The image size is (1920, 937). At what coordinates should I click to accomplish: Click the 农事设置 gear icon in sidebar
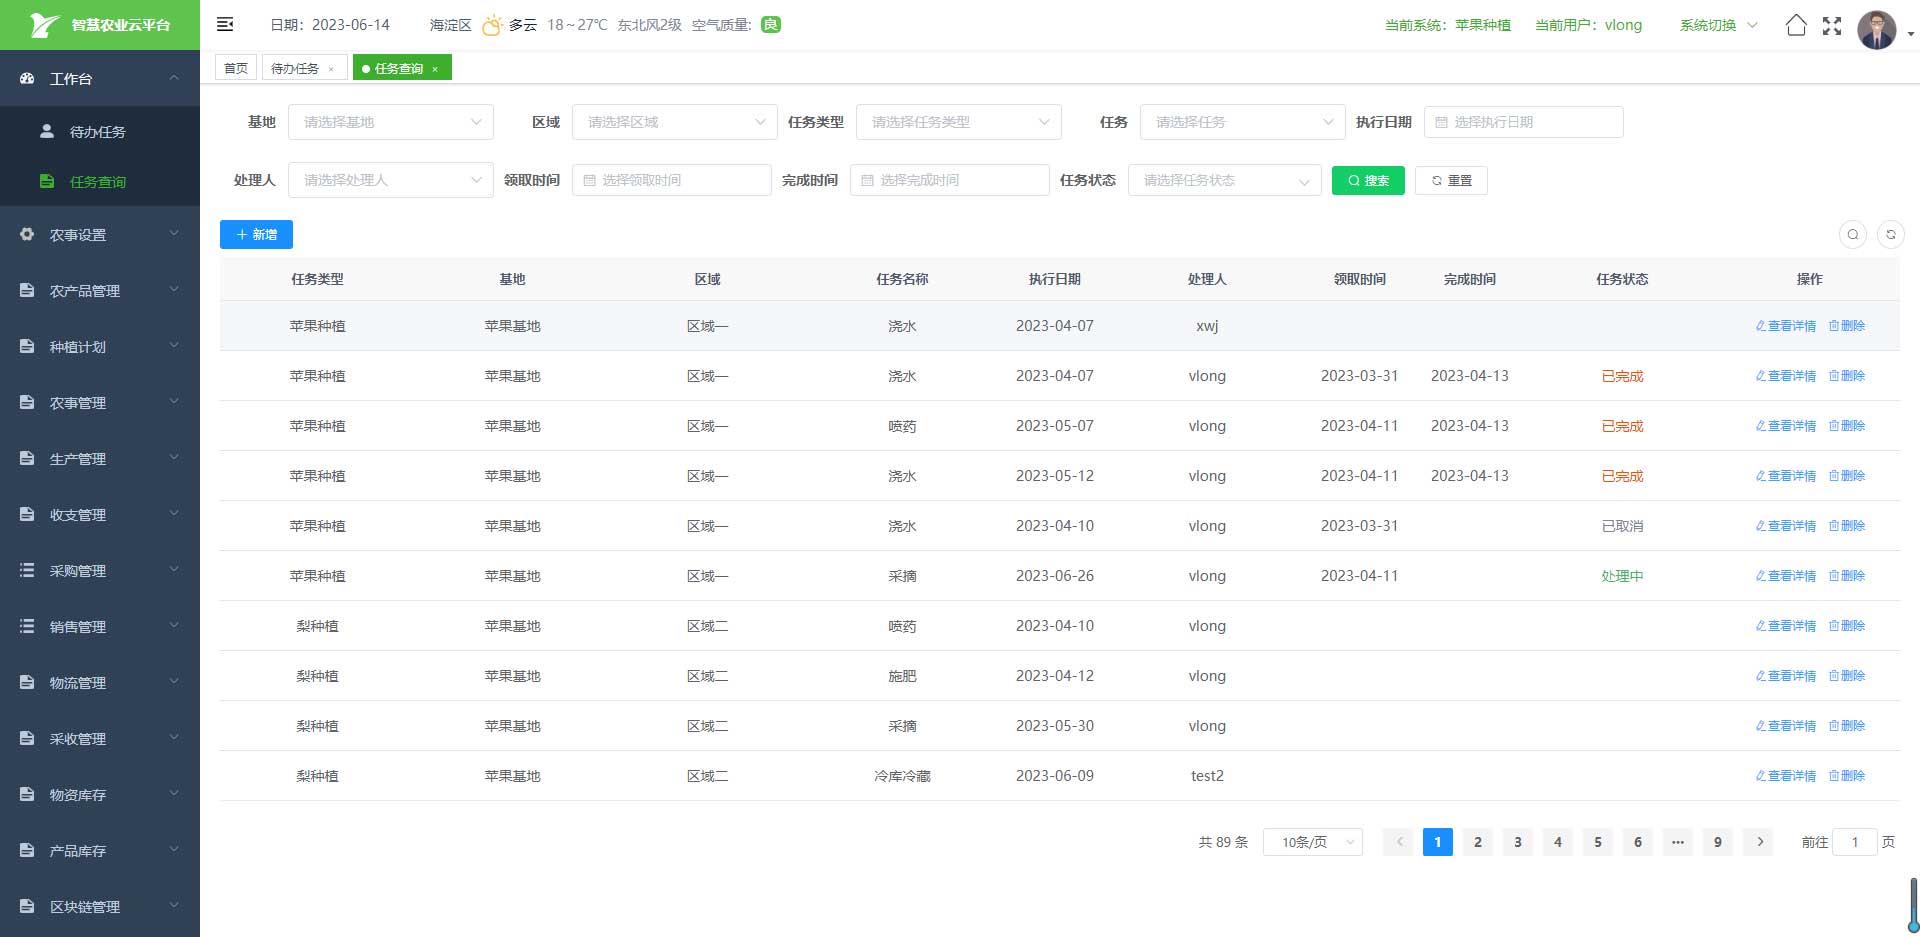(27, 234)
